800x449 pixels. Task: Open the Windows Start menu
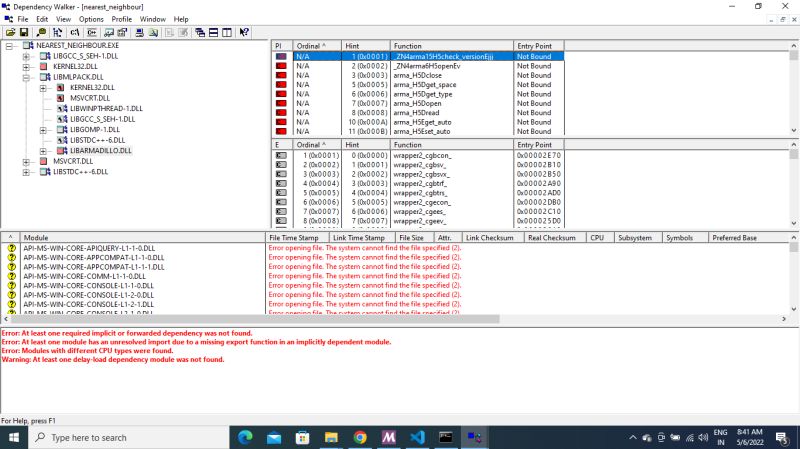coord(14,438)
